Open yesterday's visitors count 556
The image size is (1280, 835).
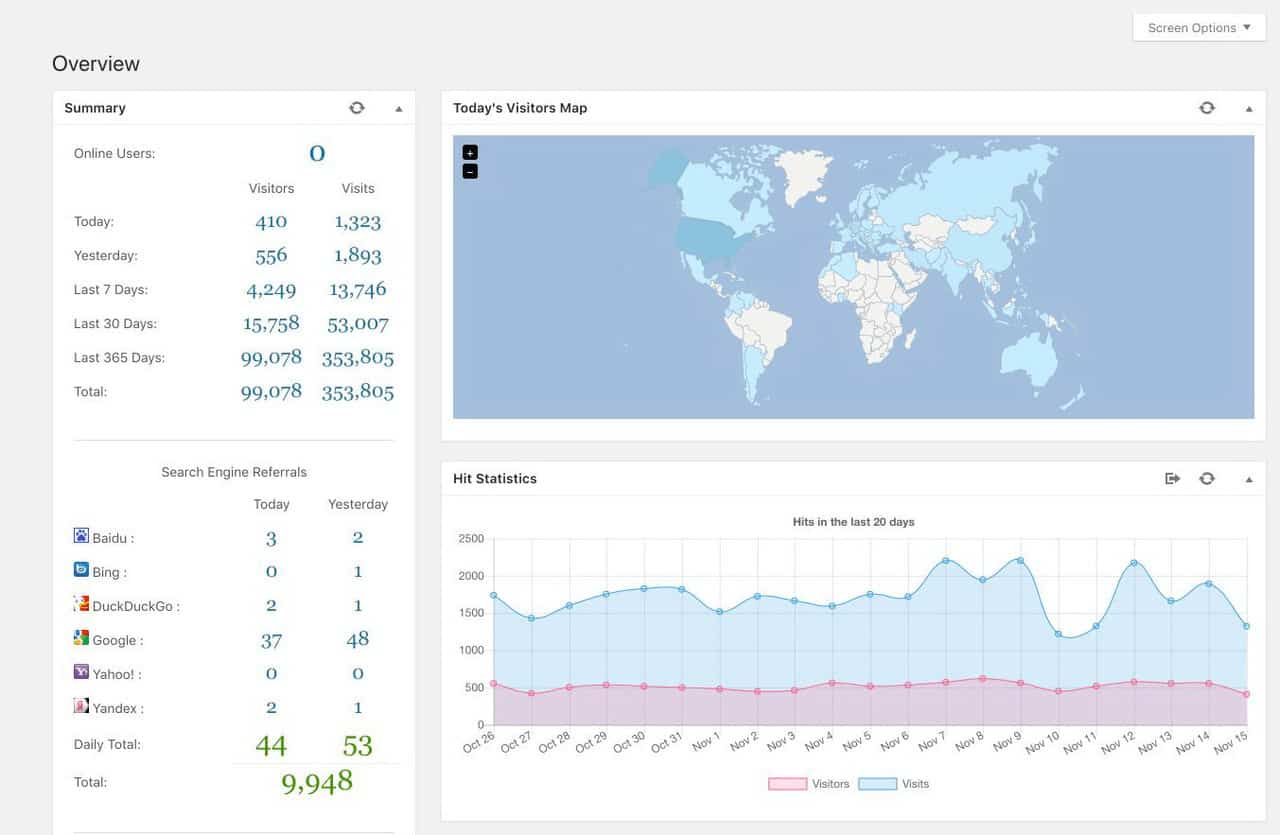point(271,256)
